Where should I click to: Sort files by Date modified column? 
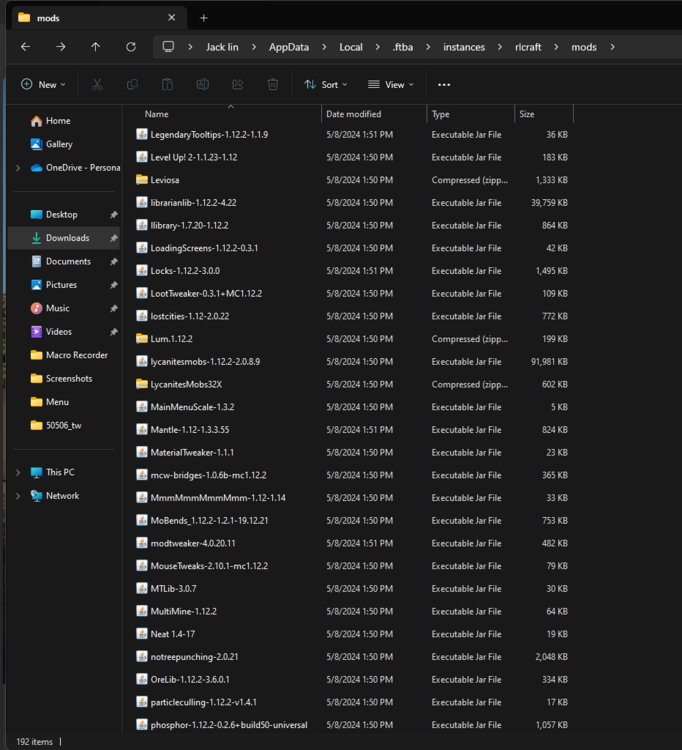point(353,114)
